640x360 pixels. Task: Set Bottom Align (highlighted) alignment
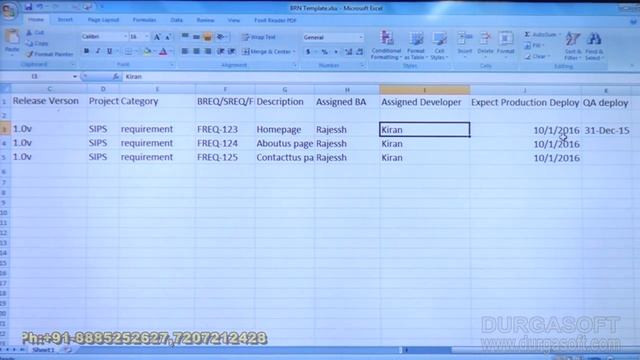tap(207, 37)
